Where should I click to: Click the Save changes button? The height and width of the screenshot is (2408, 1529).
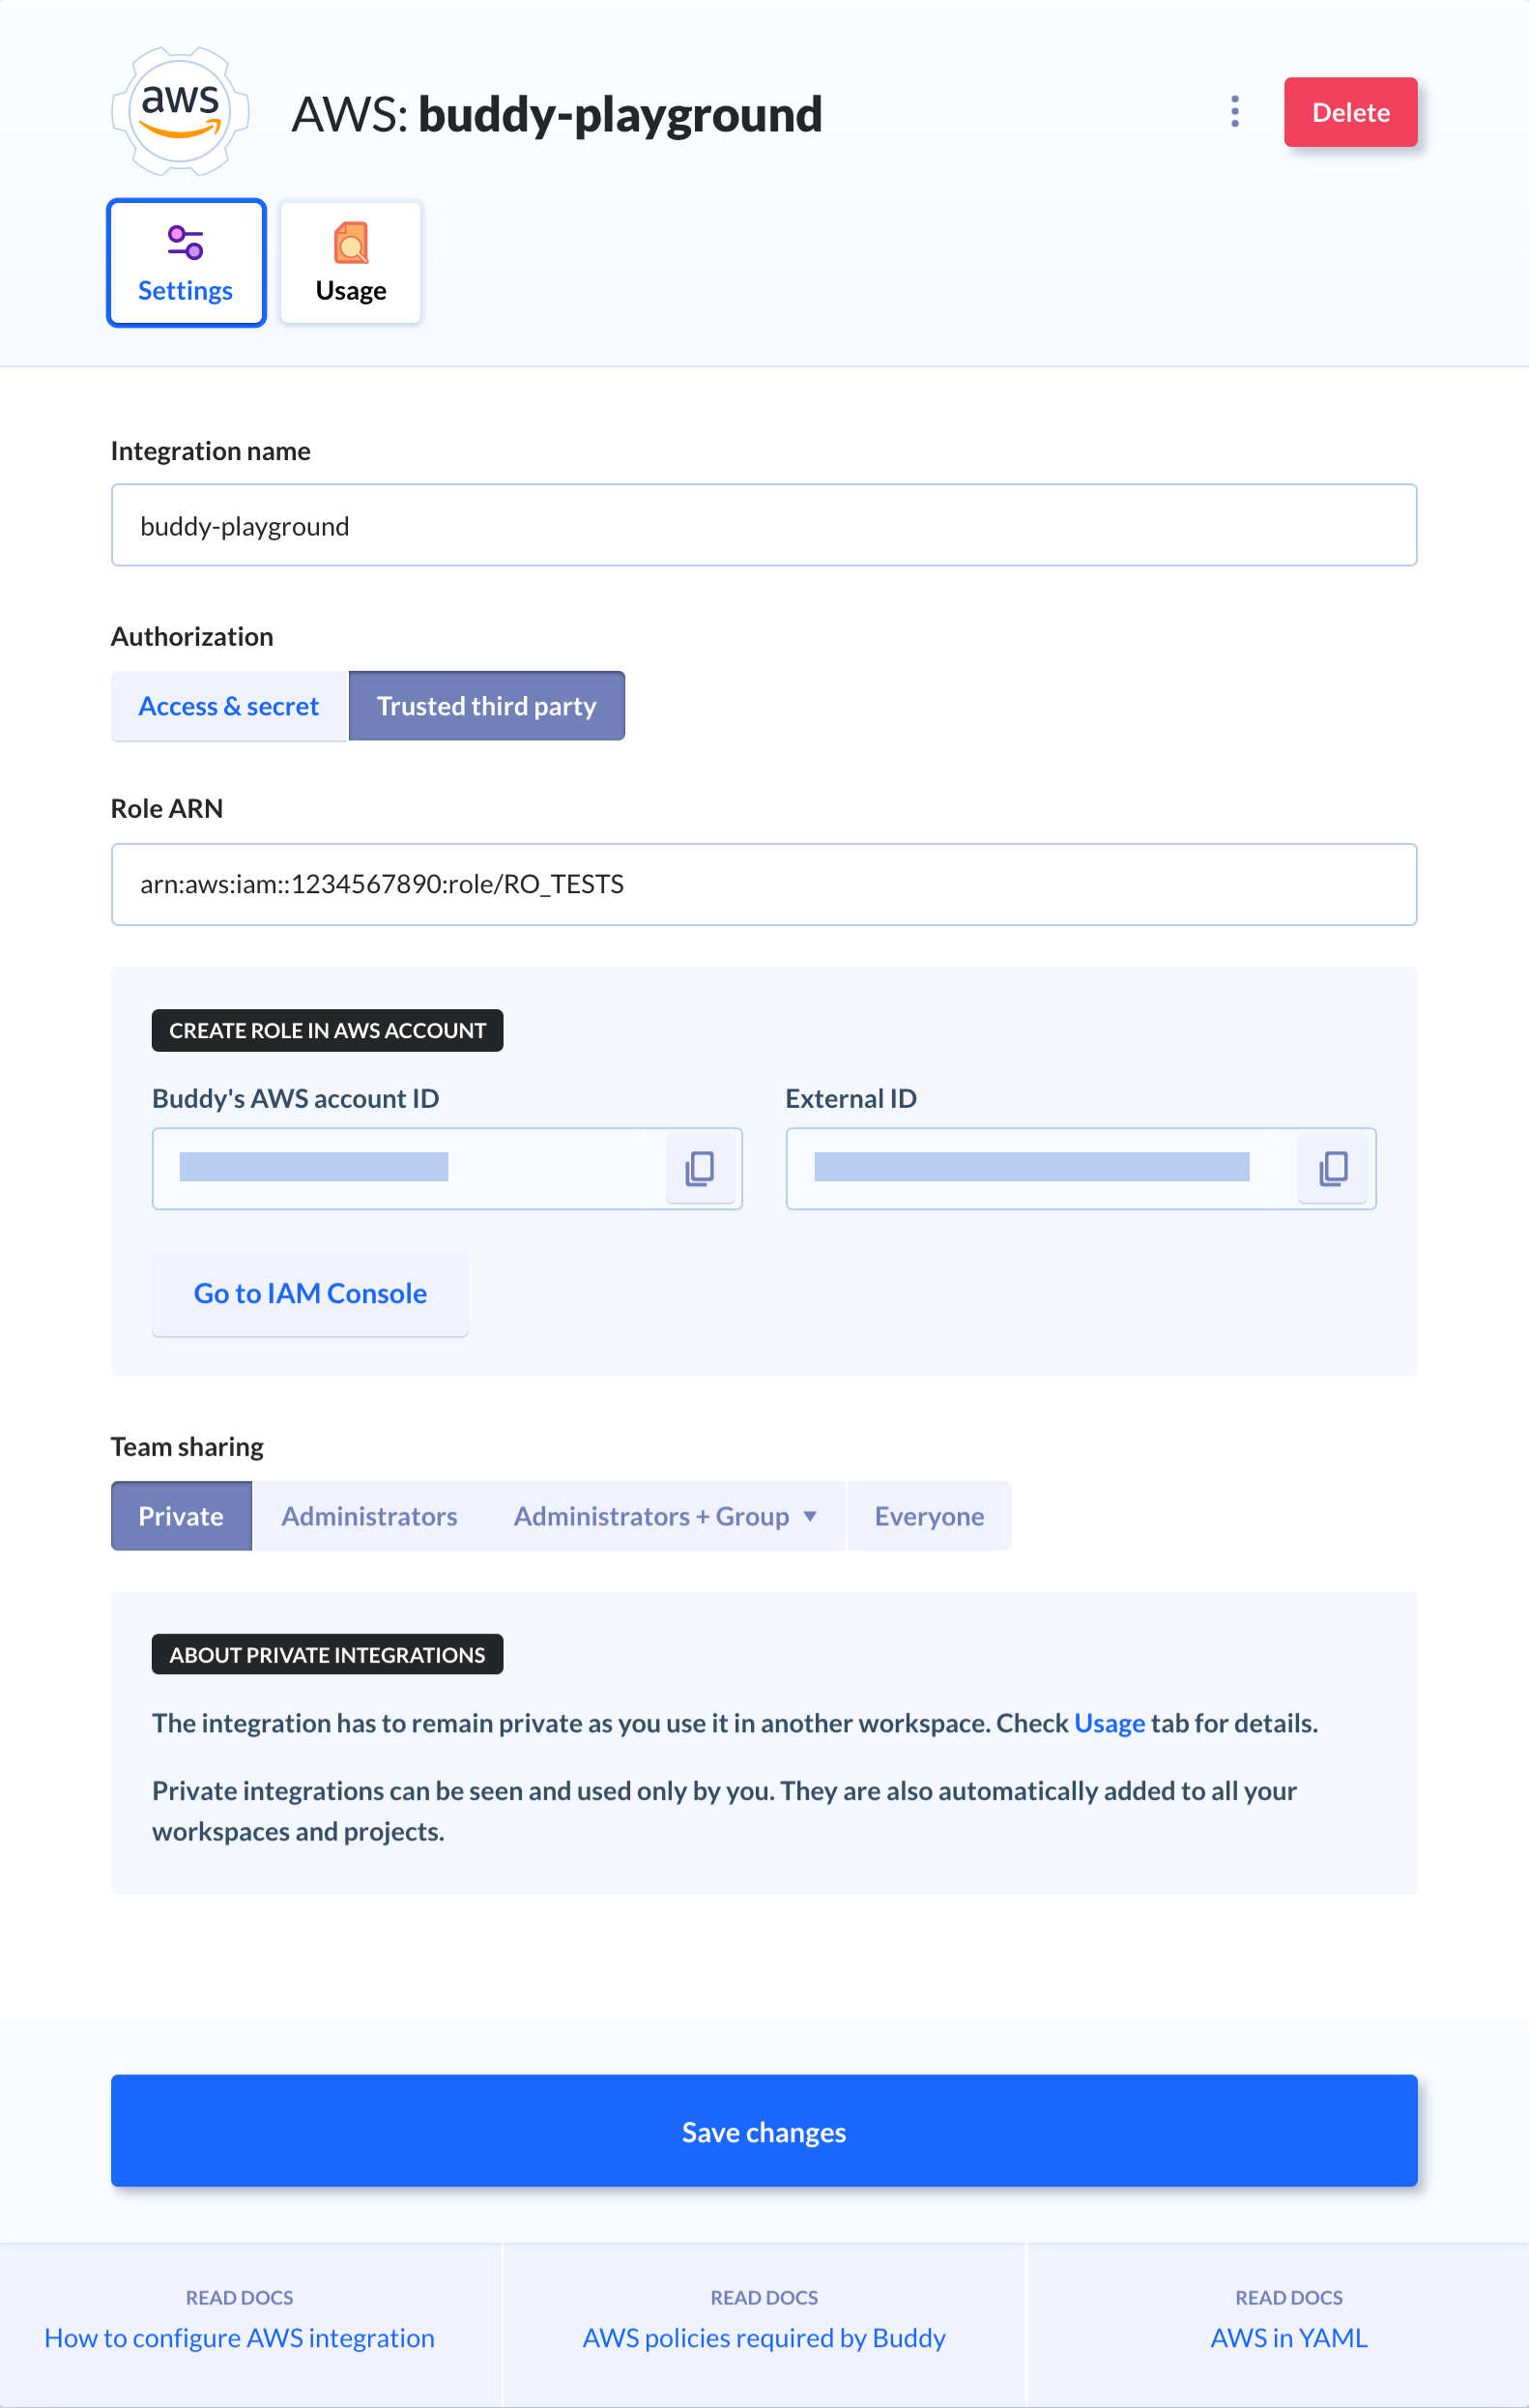click(764, 2131)
